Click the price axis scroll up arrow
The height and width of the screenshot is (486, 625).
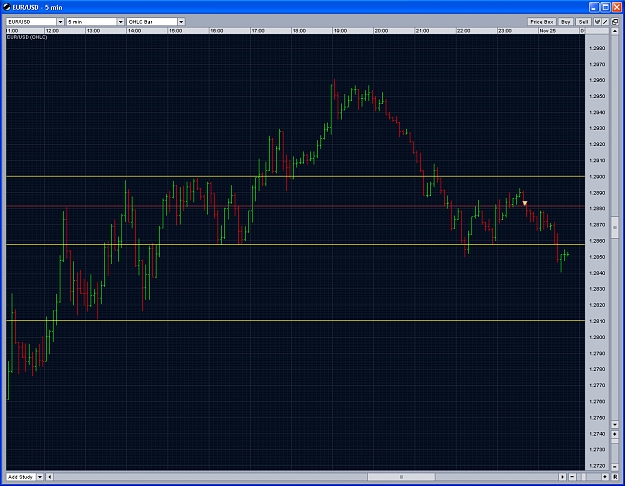615,31
